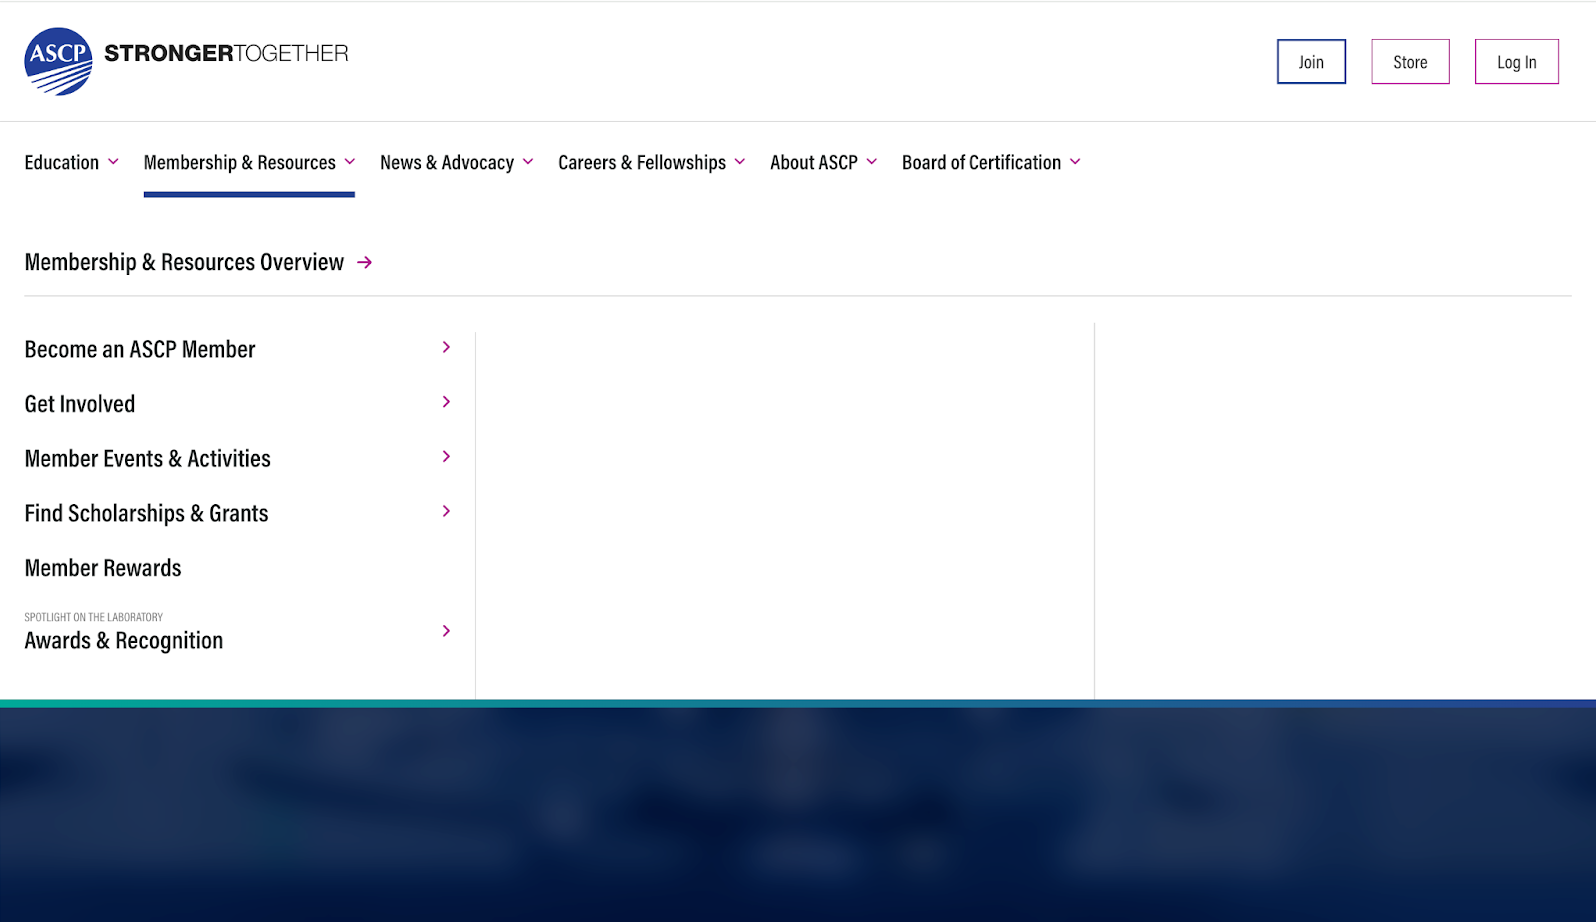Select Member Events & Activities
The width and height of the screenshot is (1596, 922).
coord(148,458)
